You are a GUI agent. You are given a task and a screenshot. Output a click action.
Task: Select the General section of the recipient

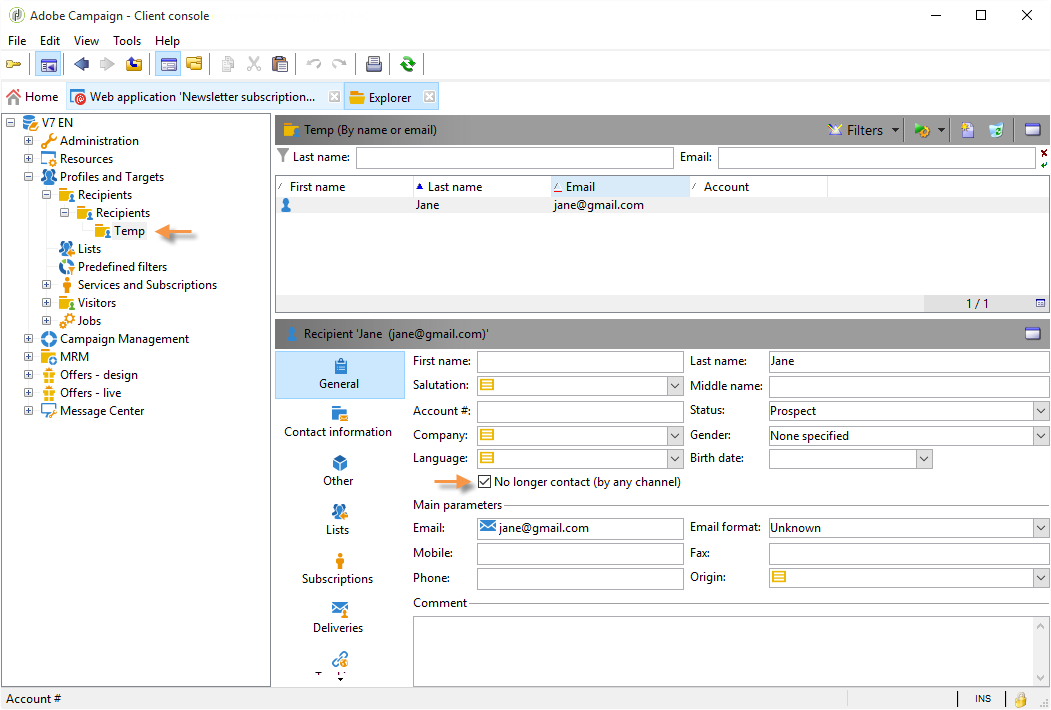pos(340,375)
